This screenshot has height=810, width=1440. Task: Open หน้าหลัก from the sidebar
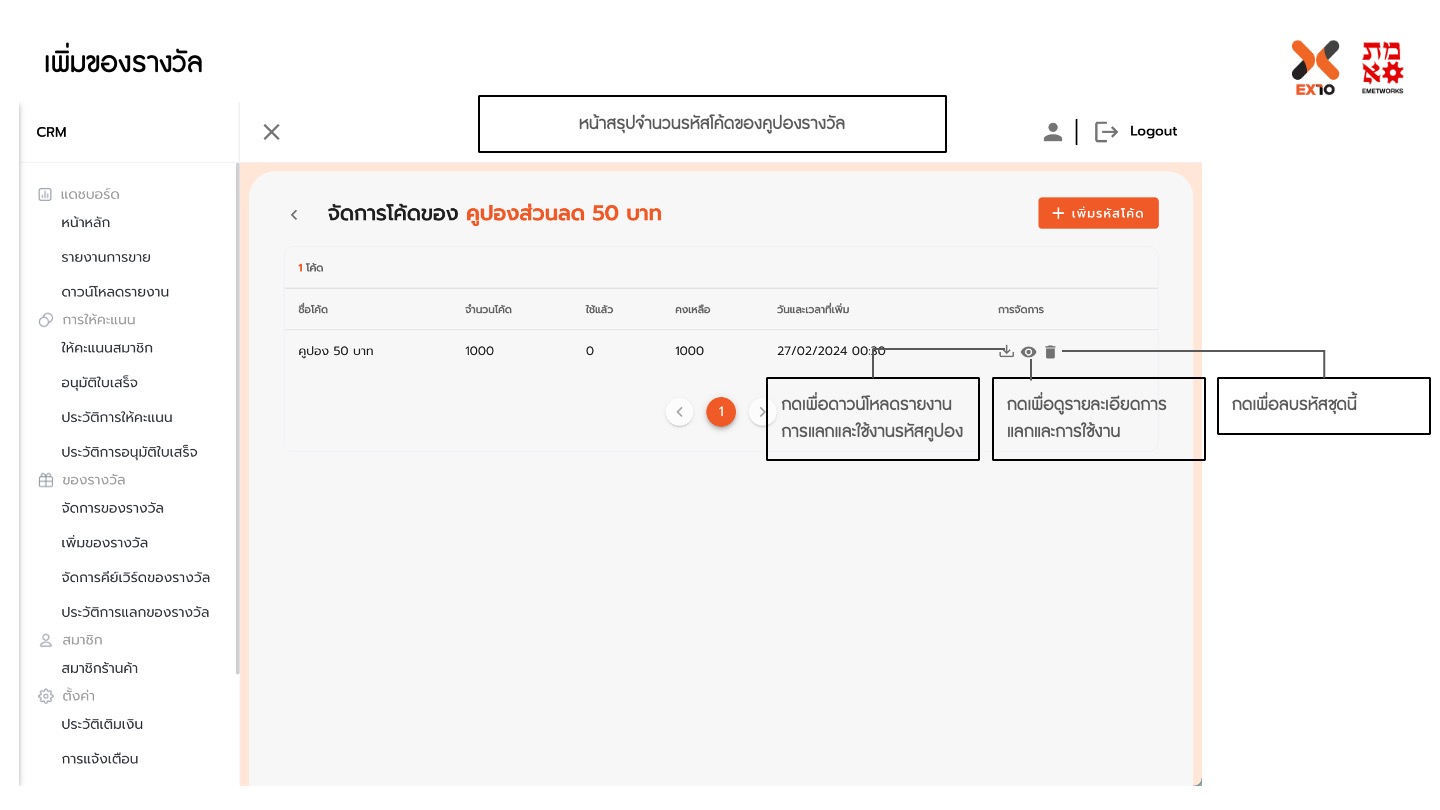[x=85, y=222]
